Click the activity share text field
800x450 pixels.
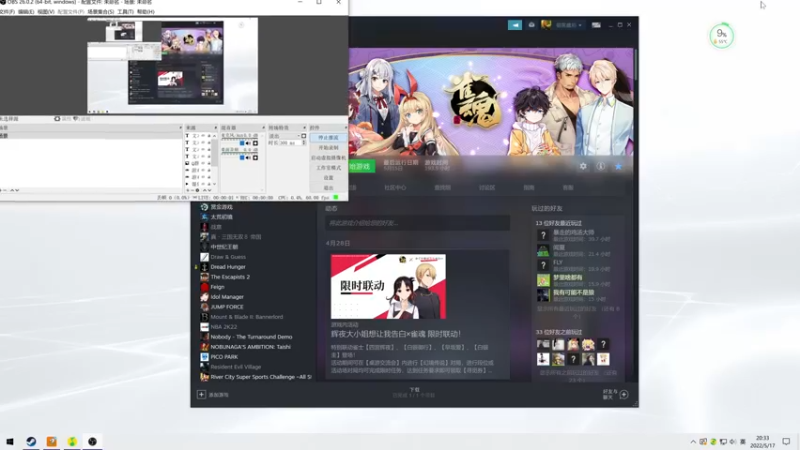pos(417,223)
